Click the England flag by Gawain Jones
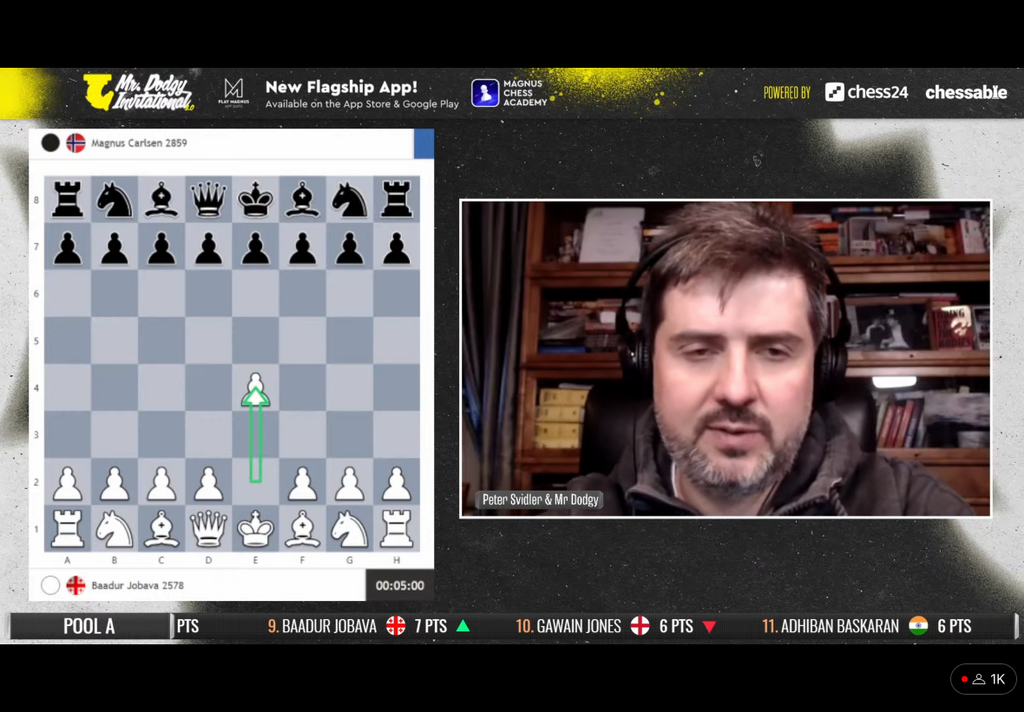Image resolution: width=1024 pixels, height=712 pixels. 640,626
